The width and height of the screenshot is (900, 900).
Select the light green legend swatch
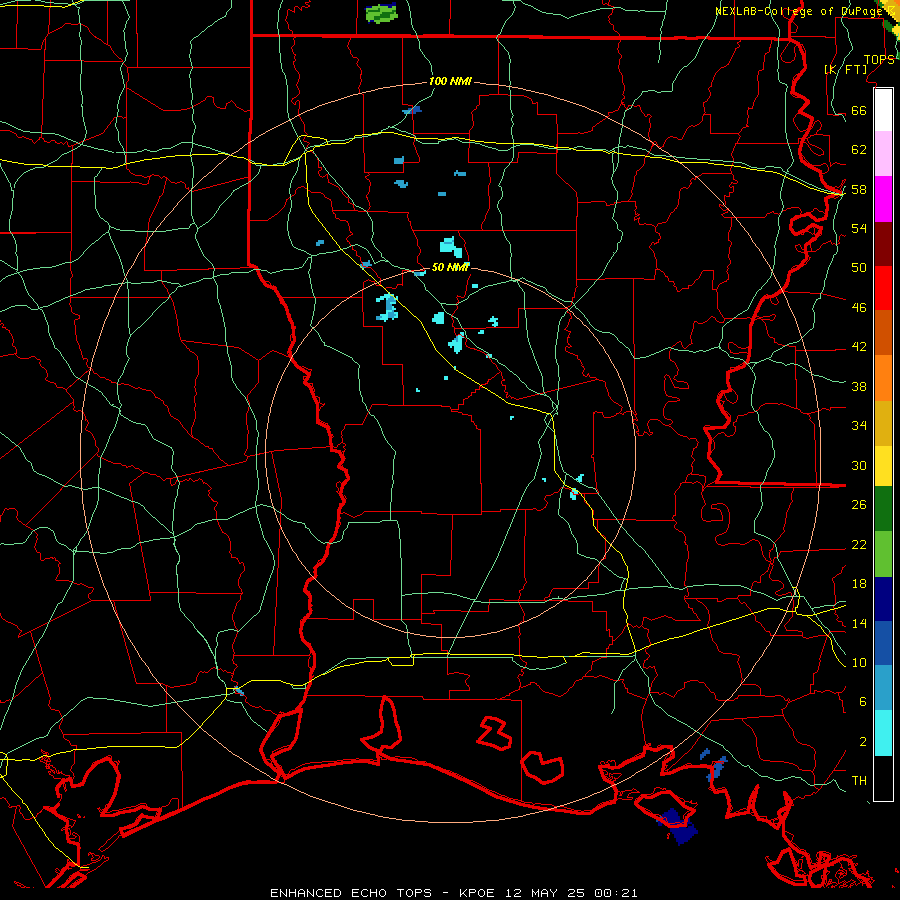click(x=883, y=554)
